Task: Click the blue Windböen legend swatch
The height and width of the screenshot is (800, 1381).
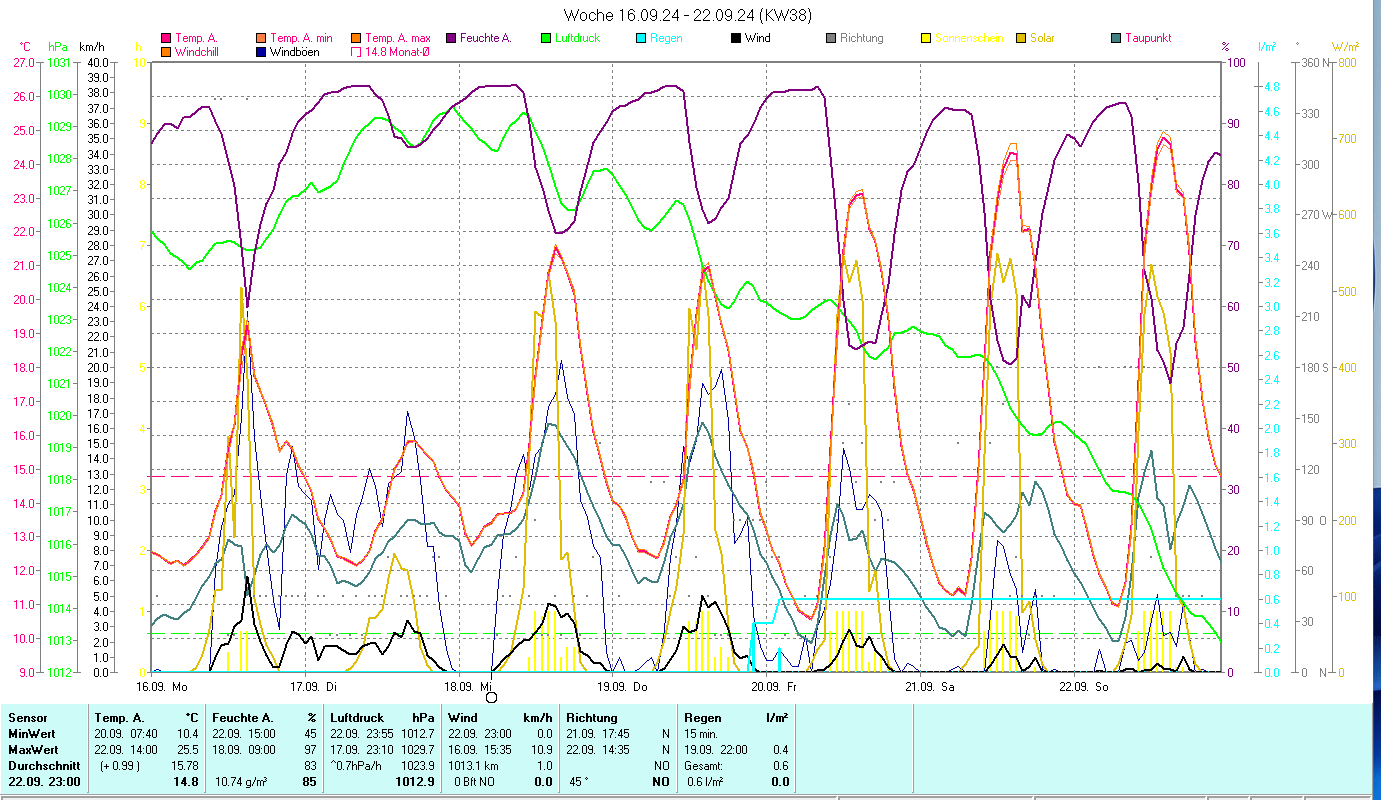Action: (x=261, y=52)
